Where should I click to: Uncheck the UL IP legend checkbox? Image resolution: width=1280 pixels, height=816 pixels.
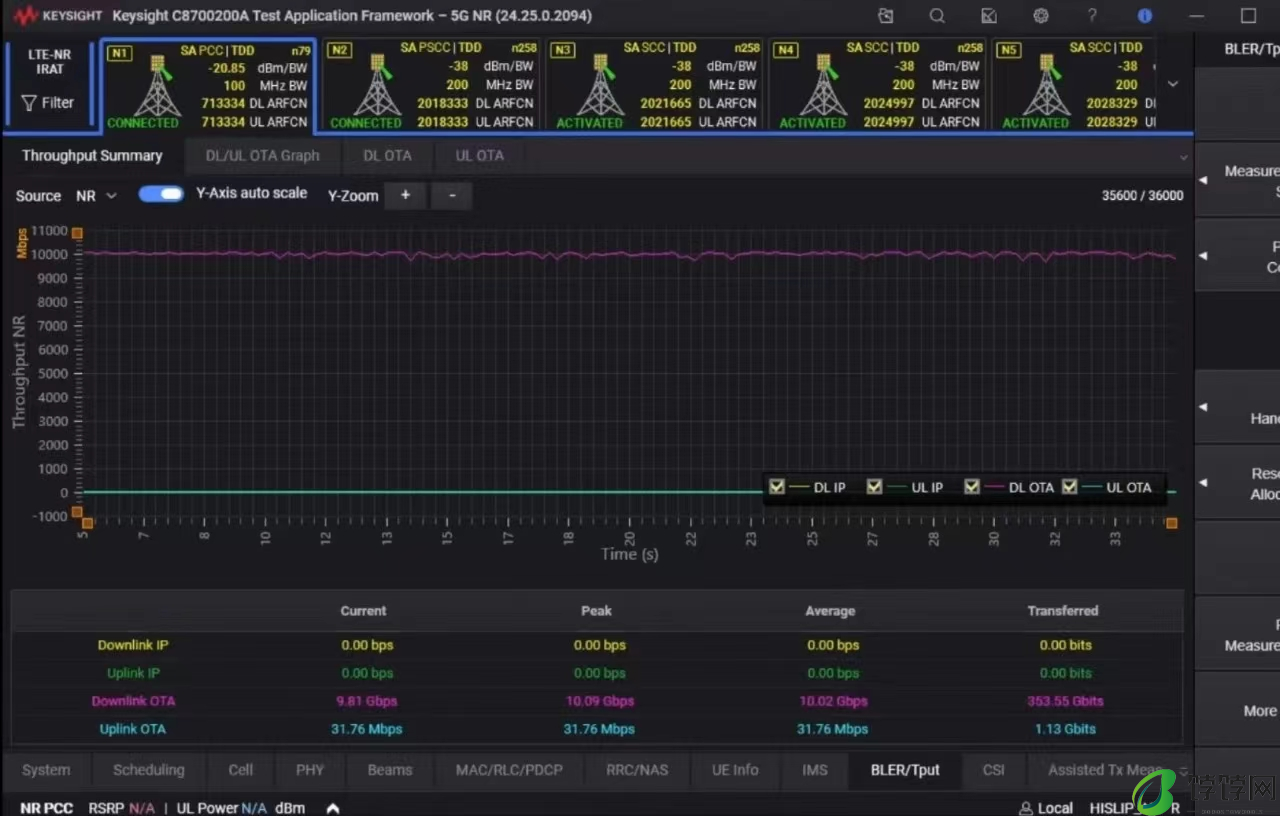(x=874, y=487)
